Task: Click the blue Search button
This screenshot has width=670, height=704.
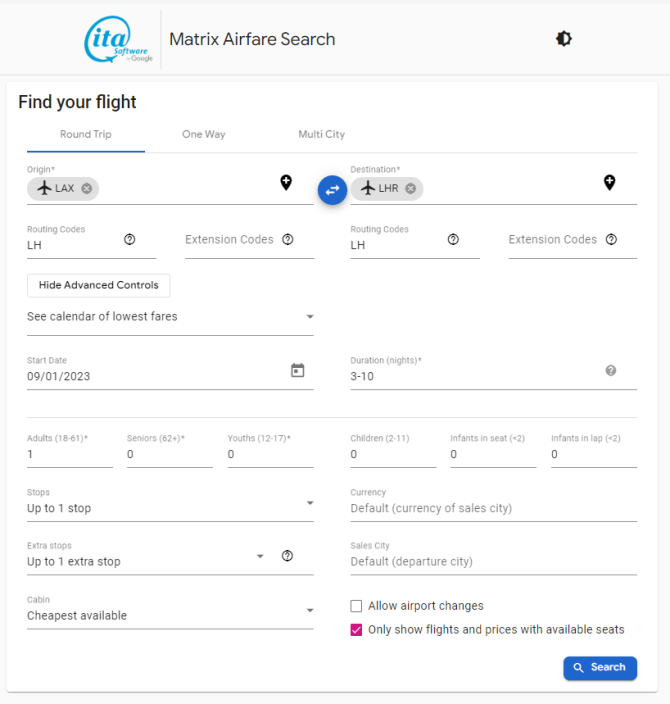Action: 600,668
